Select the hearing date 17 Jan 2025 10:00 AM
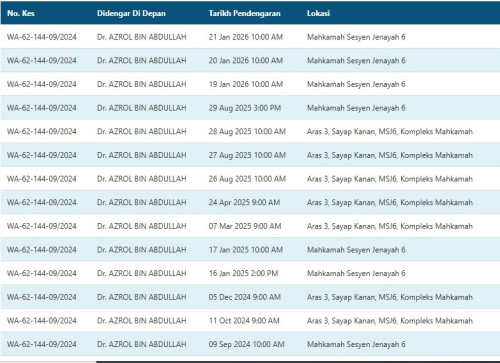 tap(246, 250)
